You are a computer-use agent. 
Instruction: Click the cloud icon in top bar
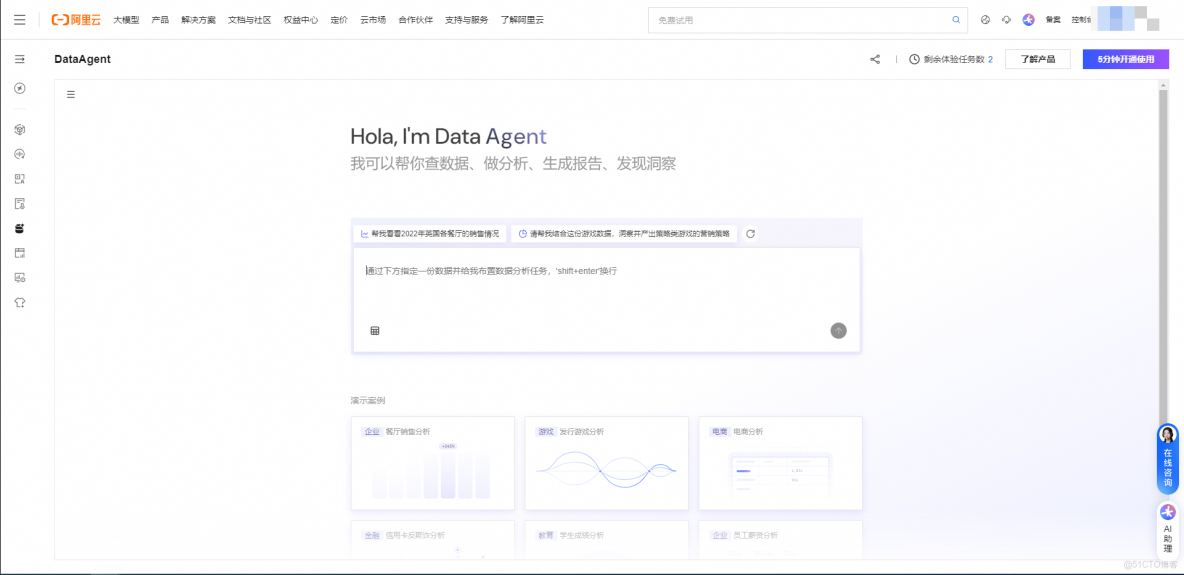1006,20
